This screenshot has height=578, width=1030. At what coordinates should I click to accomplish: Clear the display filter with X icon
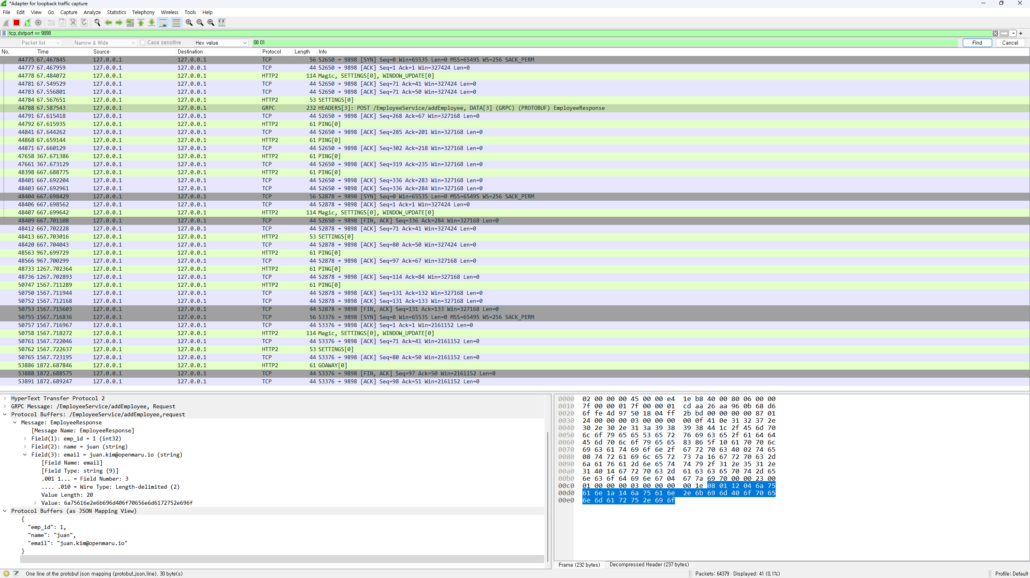pyautogui.click(x=995, y=33)
